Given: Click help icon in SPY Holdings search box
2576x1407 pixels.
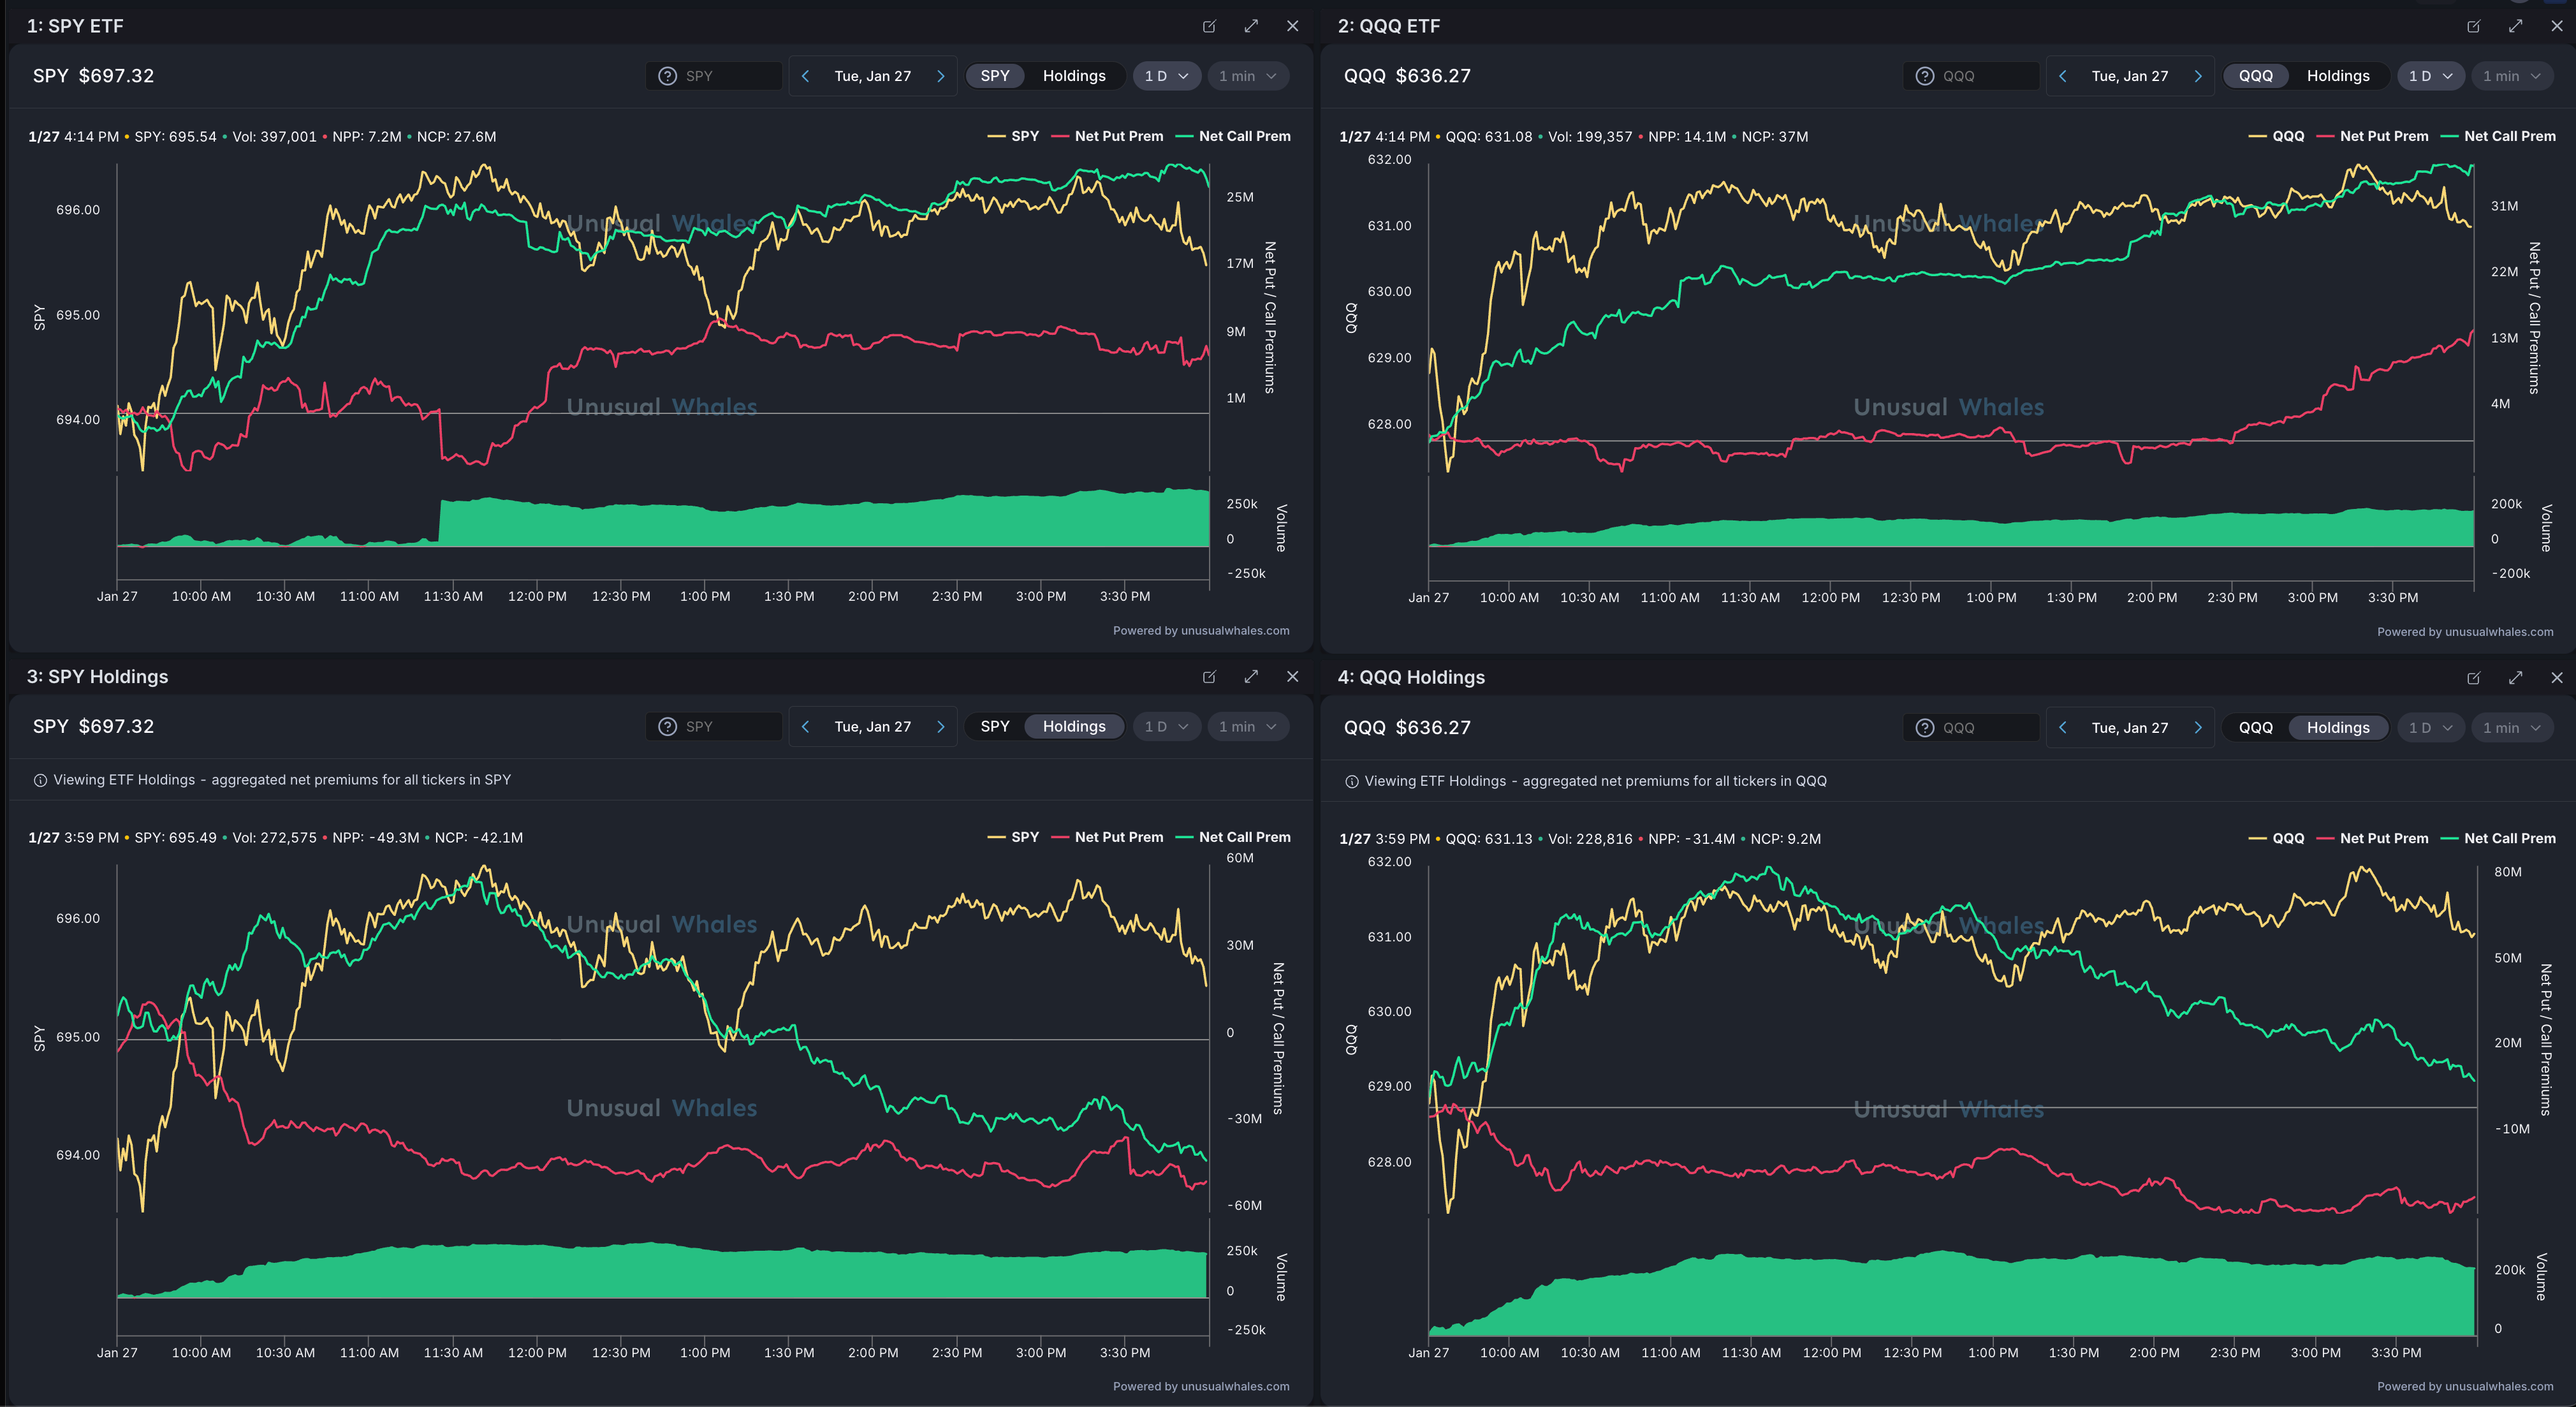Looking at the screenshot, I should (668, 727).
